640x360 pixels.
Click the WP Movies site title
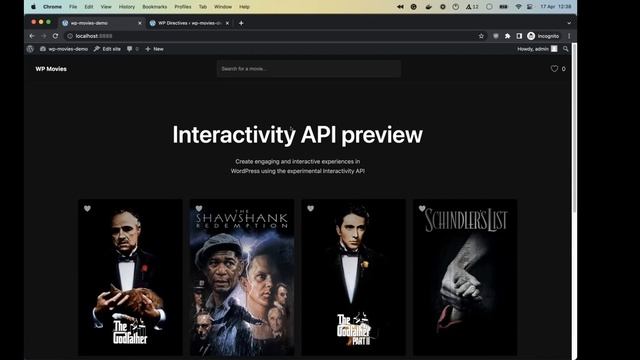point(51,69)
